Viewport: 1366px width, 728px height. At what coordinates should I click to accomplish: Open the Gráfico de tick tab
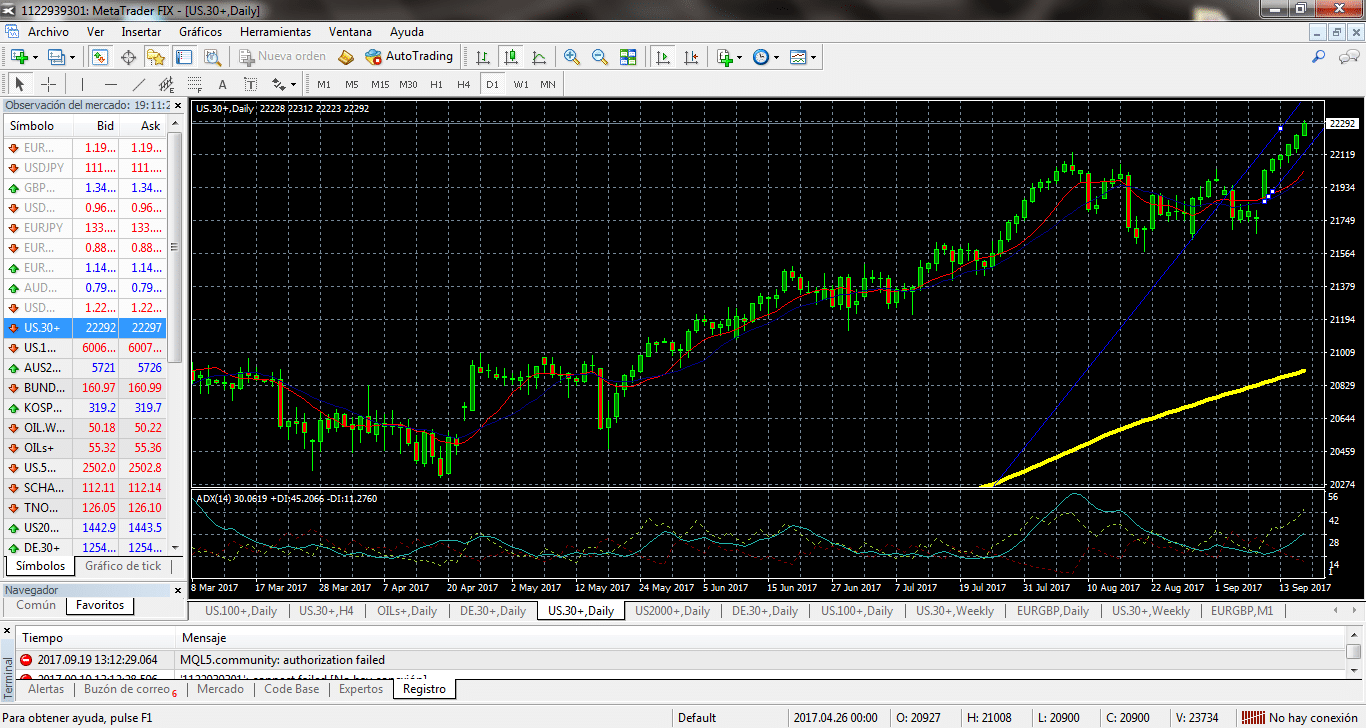(x=123, y=566)
